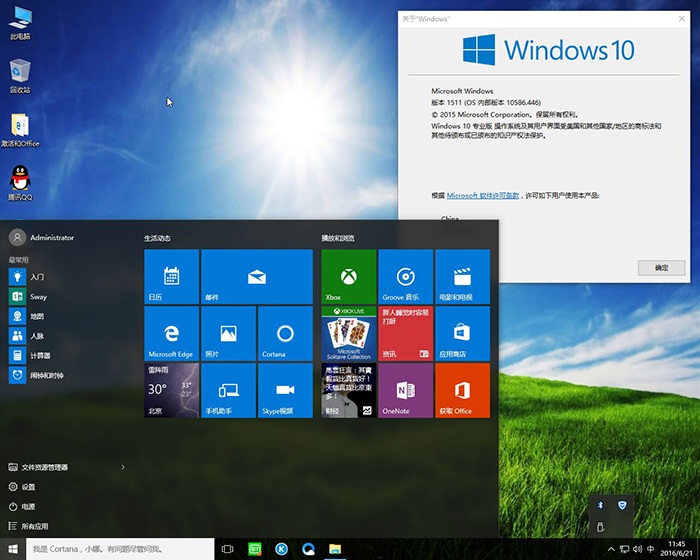
Task: Open the Groove music tile
Action: point(405,277)
